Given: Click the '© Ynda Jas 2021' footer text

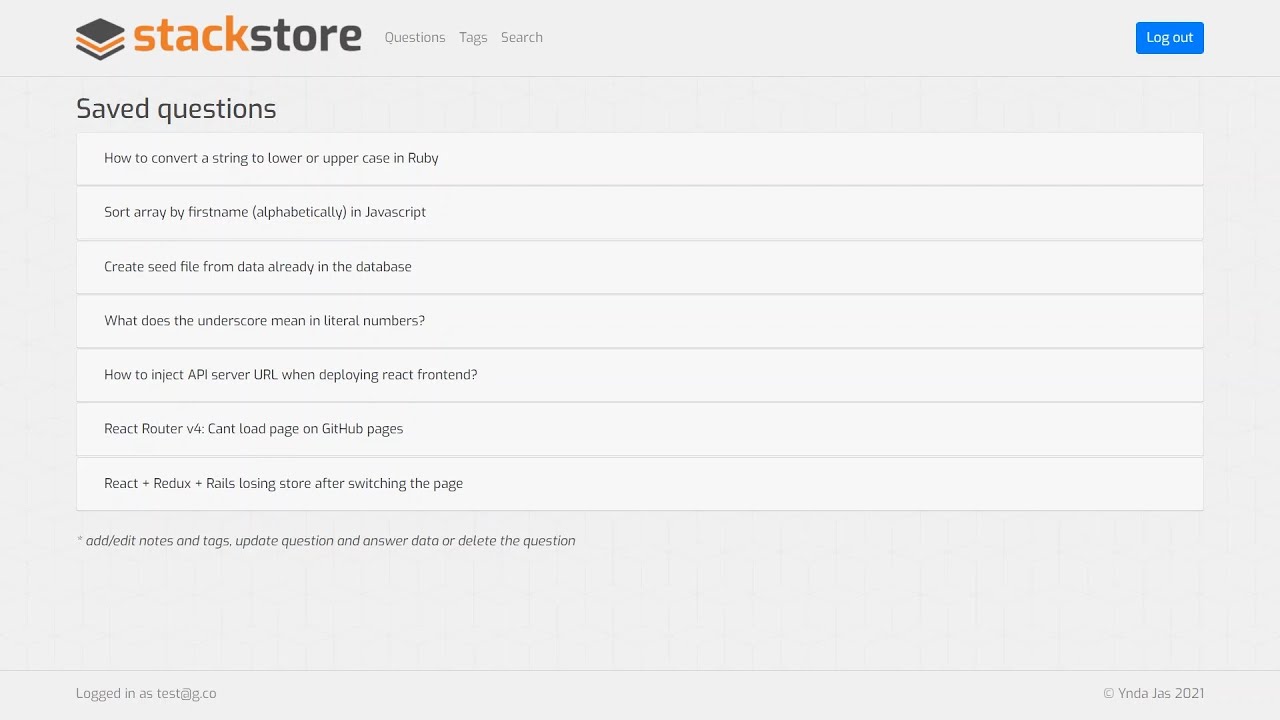Looking at the screenshot, I should [1153, 693].
